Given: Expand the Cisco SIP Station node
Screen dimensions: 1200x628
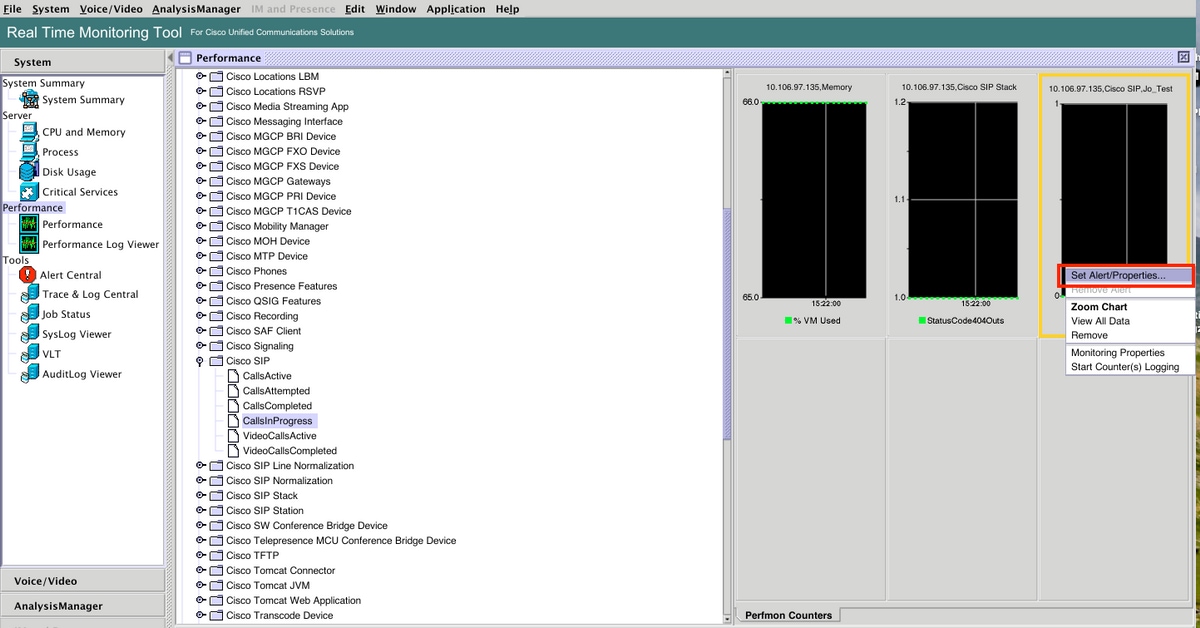Looking at the screenshot, I should coord(200,510).
